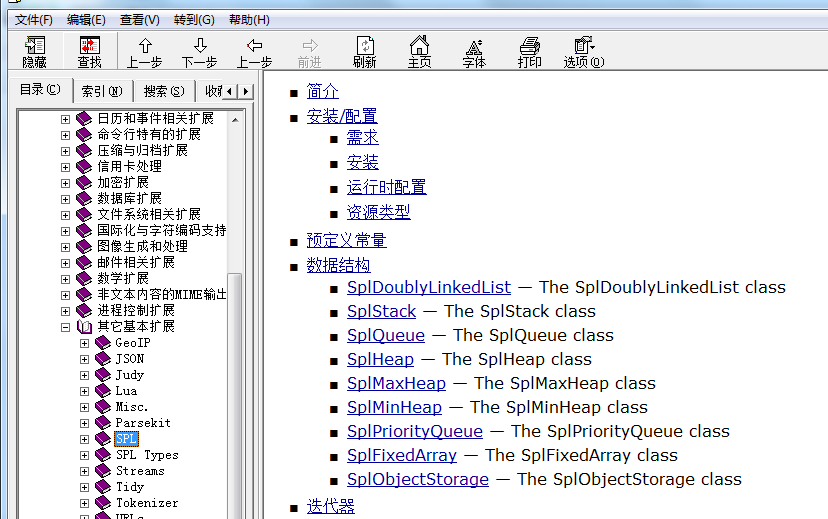Click the book icon beside the SPL entry
828x519 pixels.
(x=103, y=439)
